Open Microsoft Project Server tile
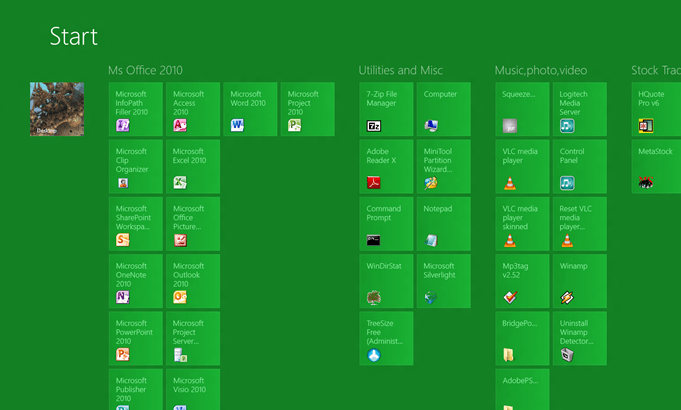 [193, 338]
